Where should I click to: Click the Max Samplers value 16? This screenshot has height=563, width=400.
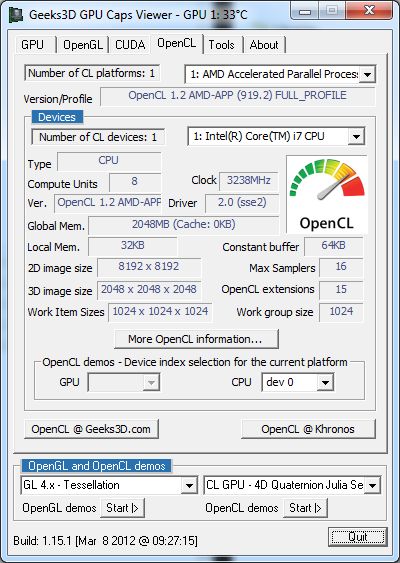point(341,267)
